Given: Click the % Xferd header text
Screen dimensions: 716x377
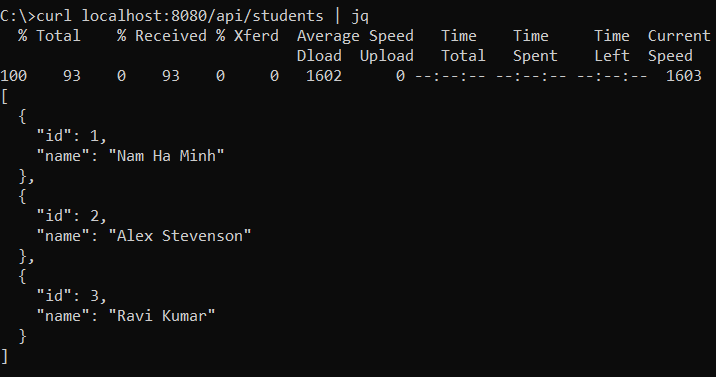Looking at the screenshot, I should click(x=247, y=36).
